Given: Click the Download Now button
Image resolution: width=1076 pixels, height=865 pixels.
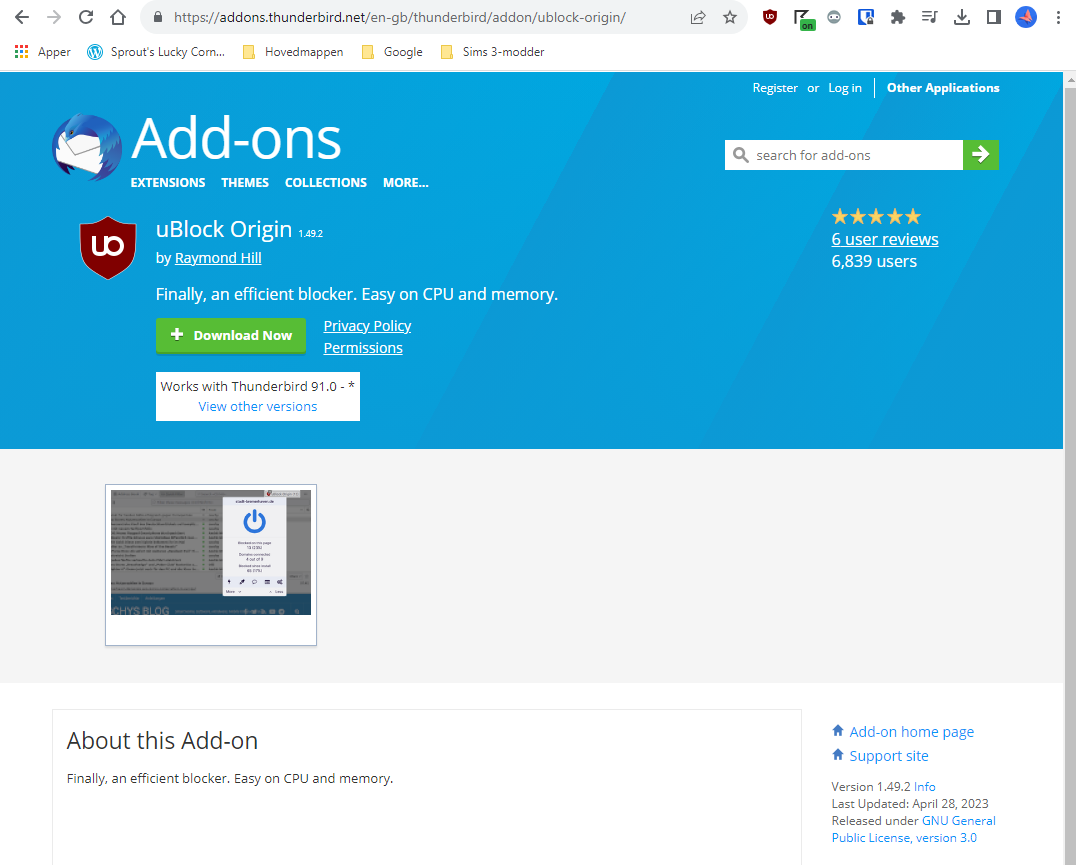Looking at the screenshot, I should click(230, 335).
